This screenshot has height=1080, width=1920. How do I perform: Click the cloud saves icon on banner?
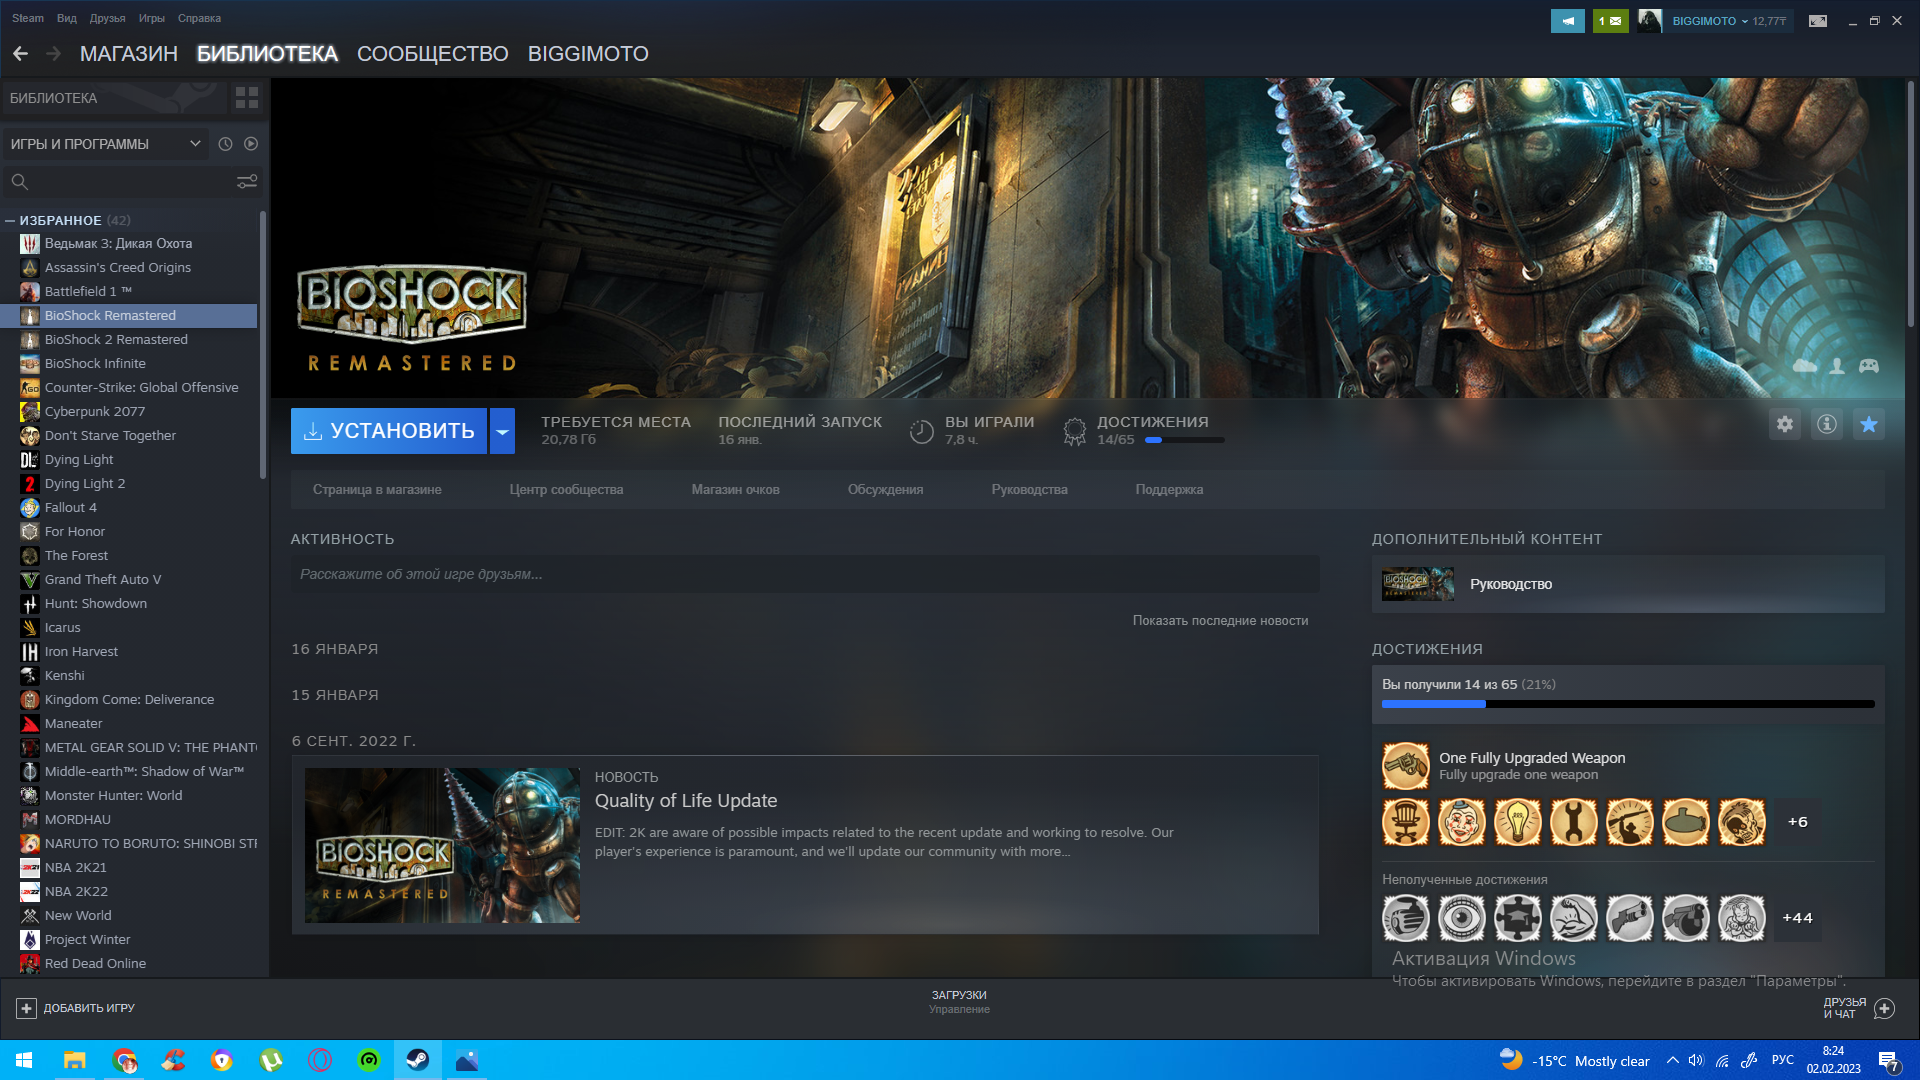1805,366
